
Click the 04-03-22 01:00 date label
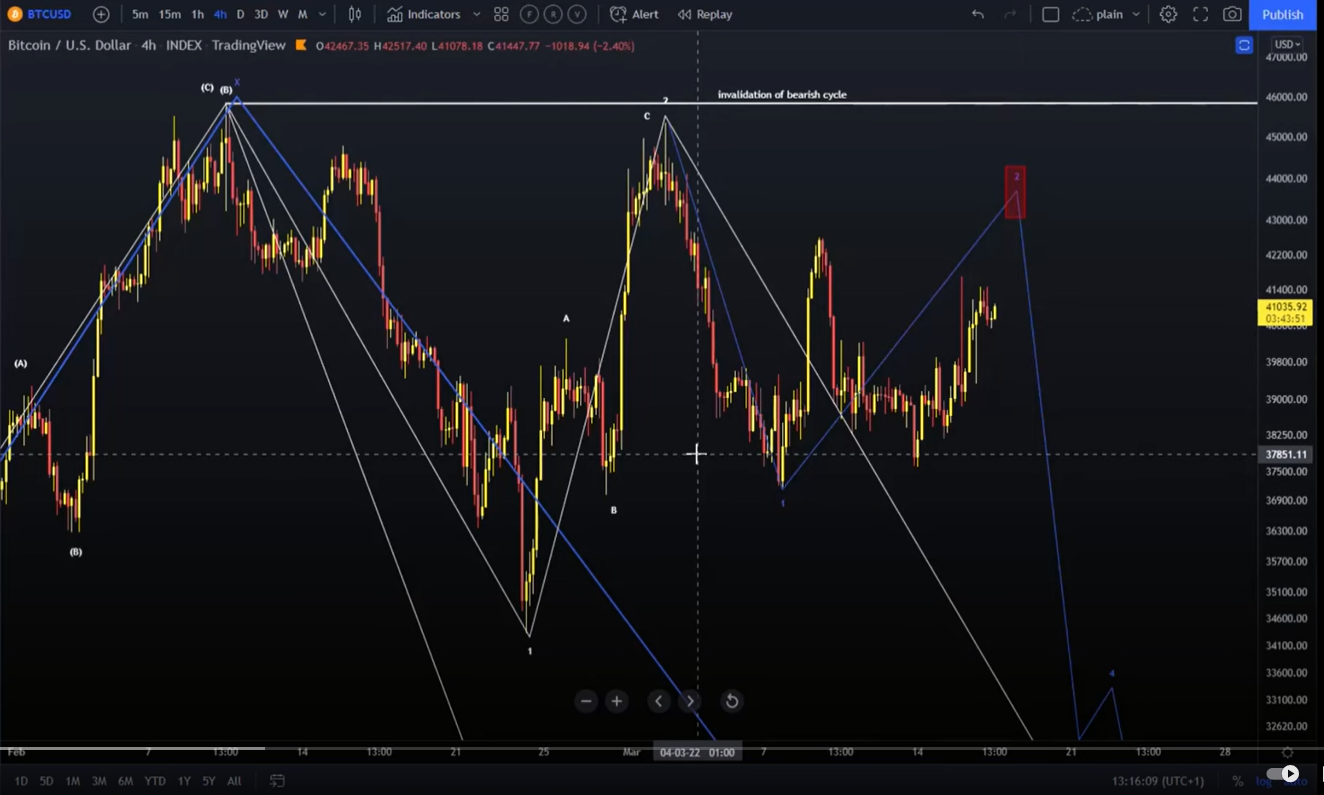click(x=697, y=752)
